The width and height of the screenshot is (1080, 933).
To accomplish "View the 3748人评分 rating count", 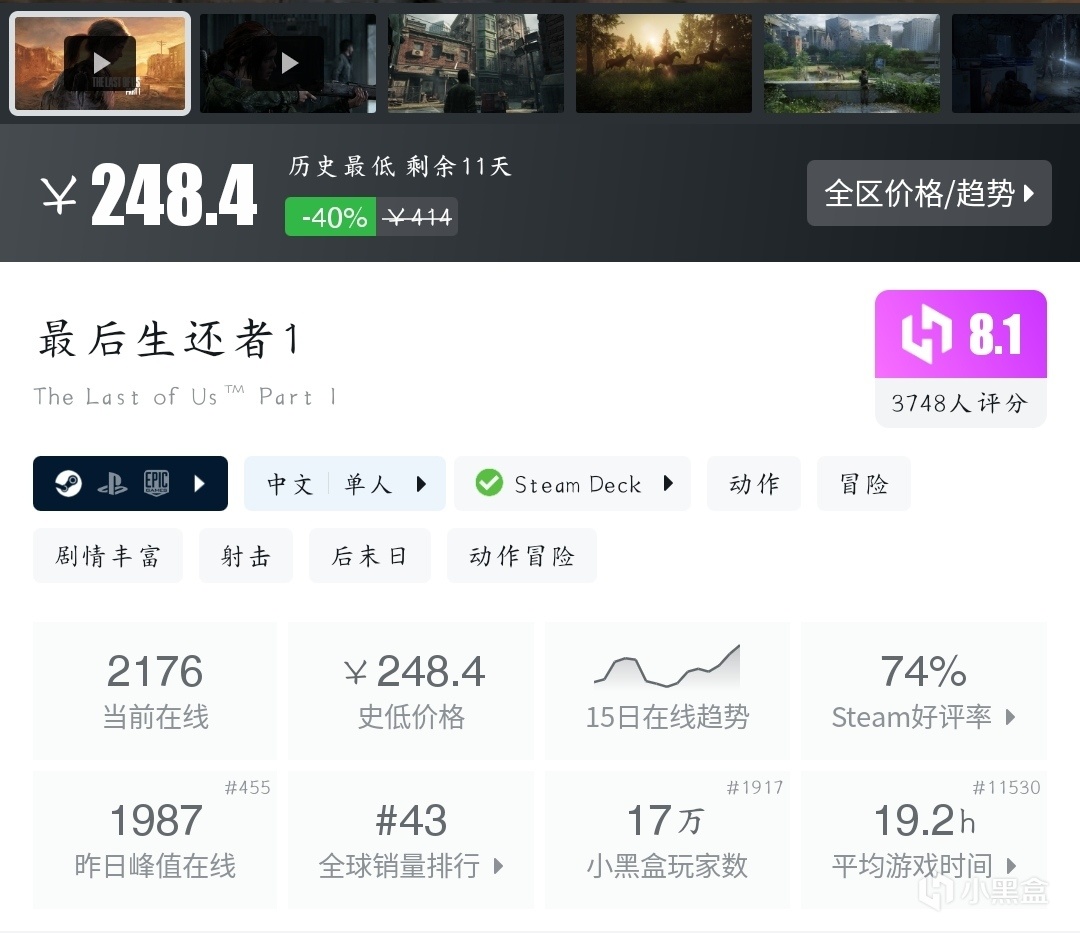I will [x=959, y=403].
